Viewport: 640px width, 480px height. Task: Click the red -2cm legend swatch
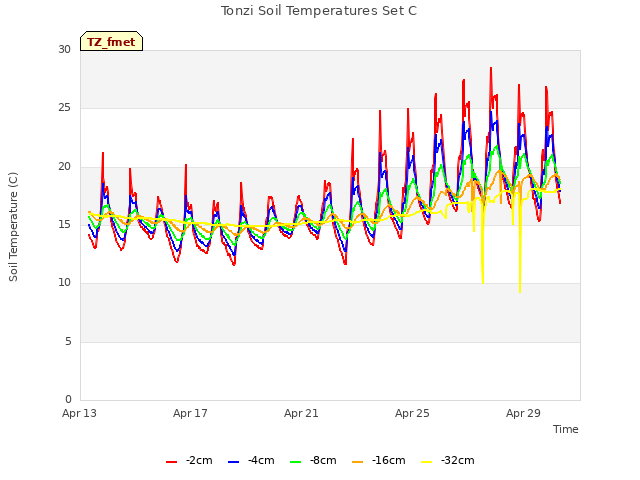click(171, 462)
